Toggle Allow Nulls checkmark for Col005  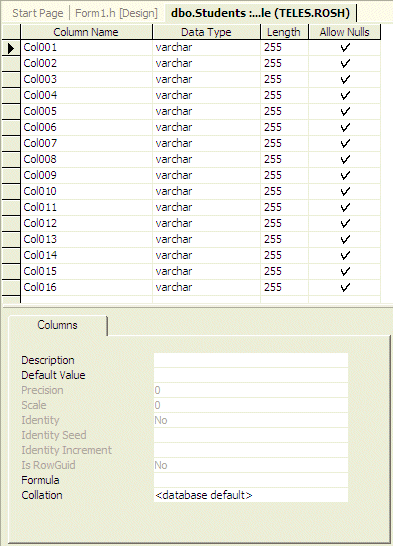(345, 111)
